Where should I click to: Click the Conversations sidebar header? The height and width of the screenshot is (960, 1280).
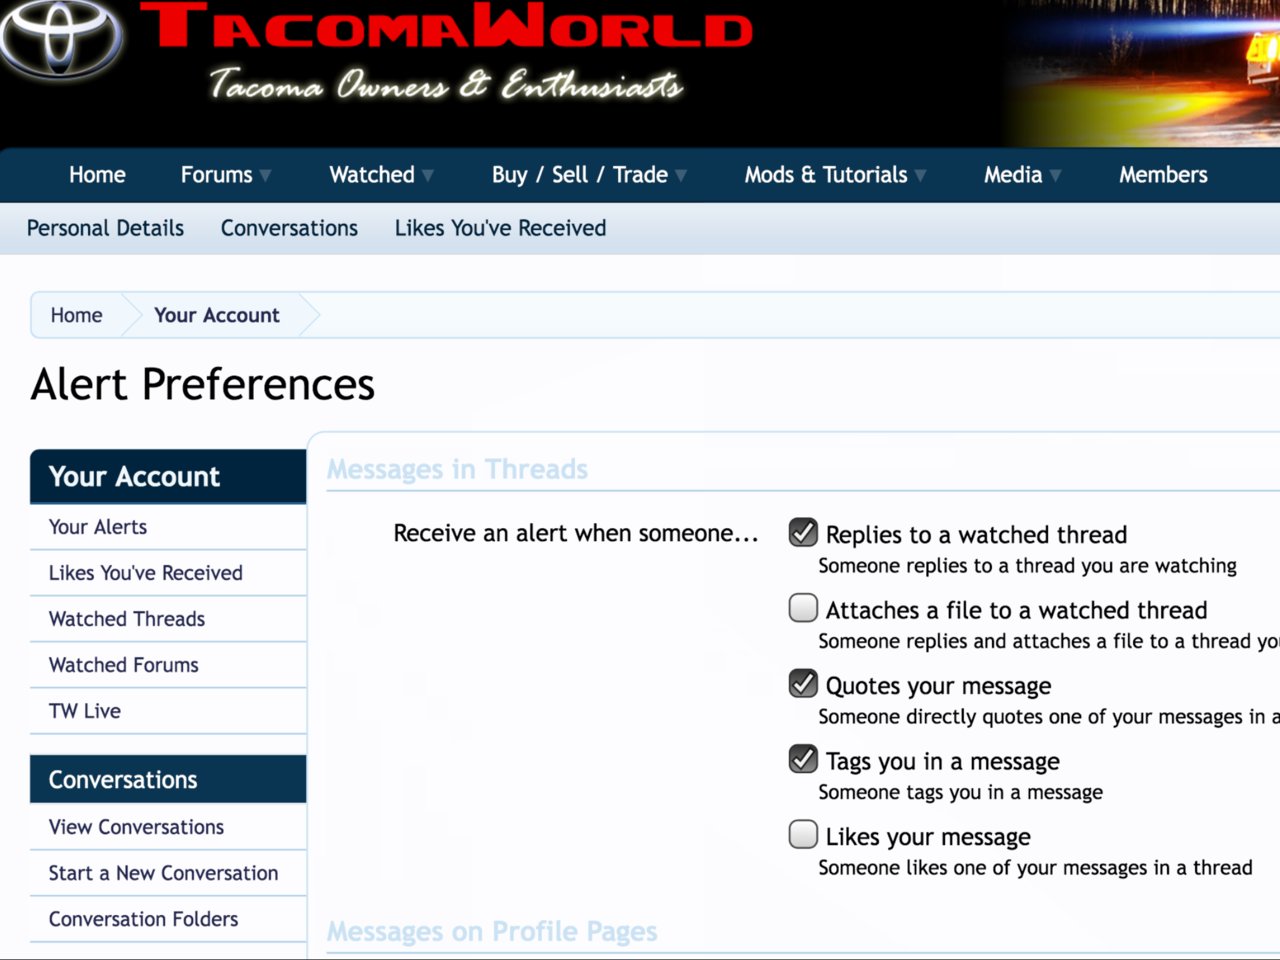[168, 779]
